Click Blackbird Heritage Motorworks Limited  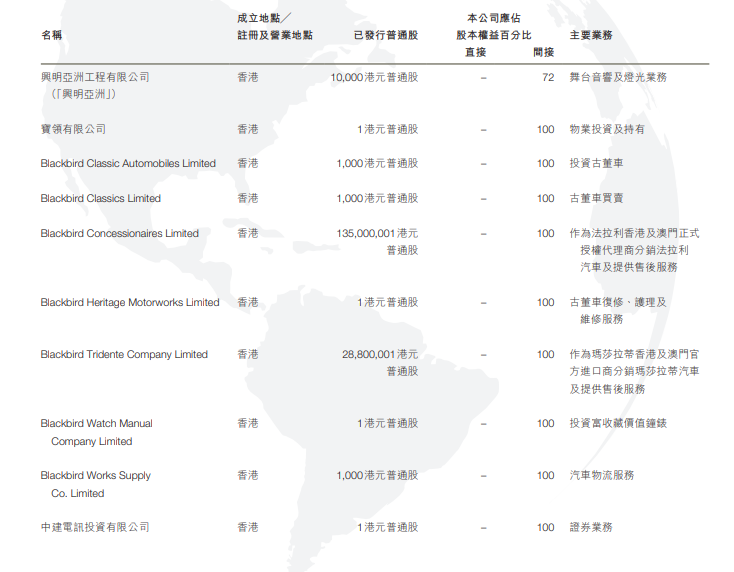130,303
